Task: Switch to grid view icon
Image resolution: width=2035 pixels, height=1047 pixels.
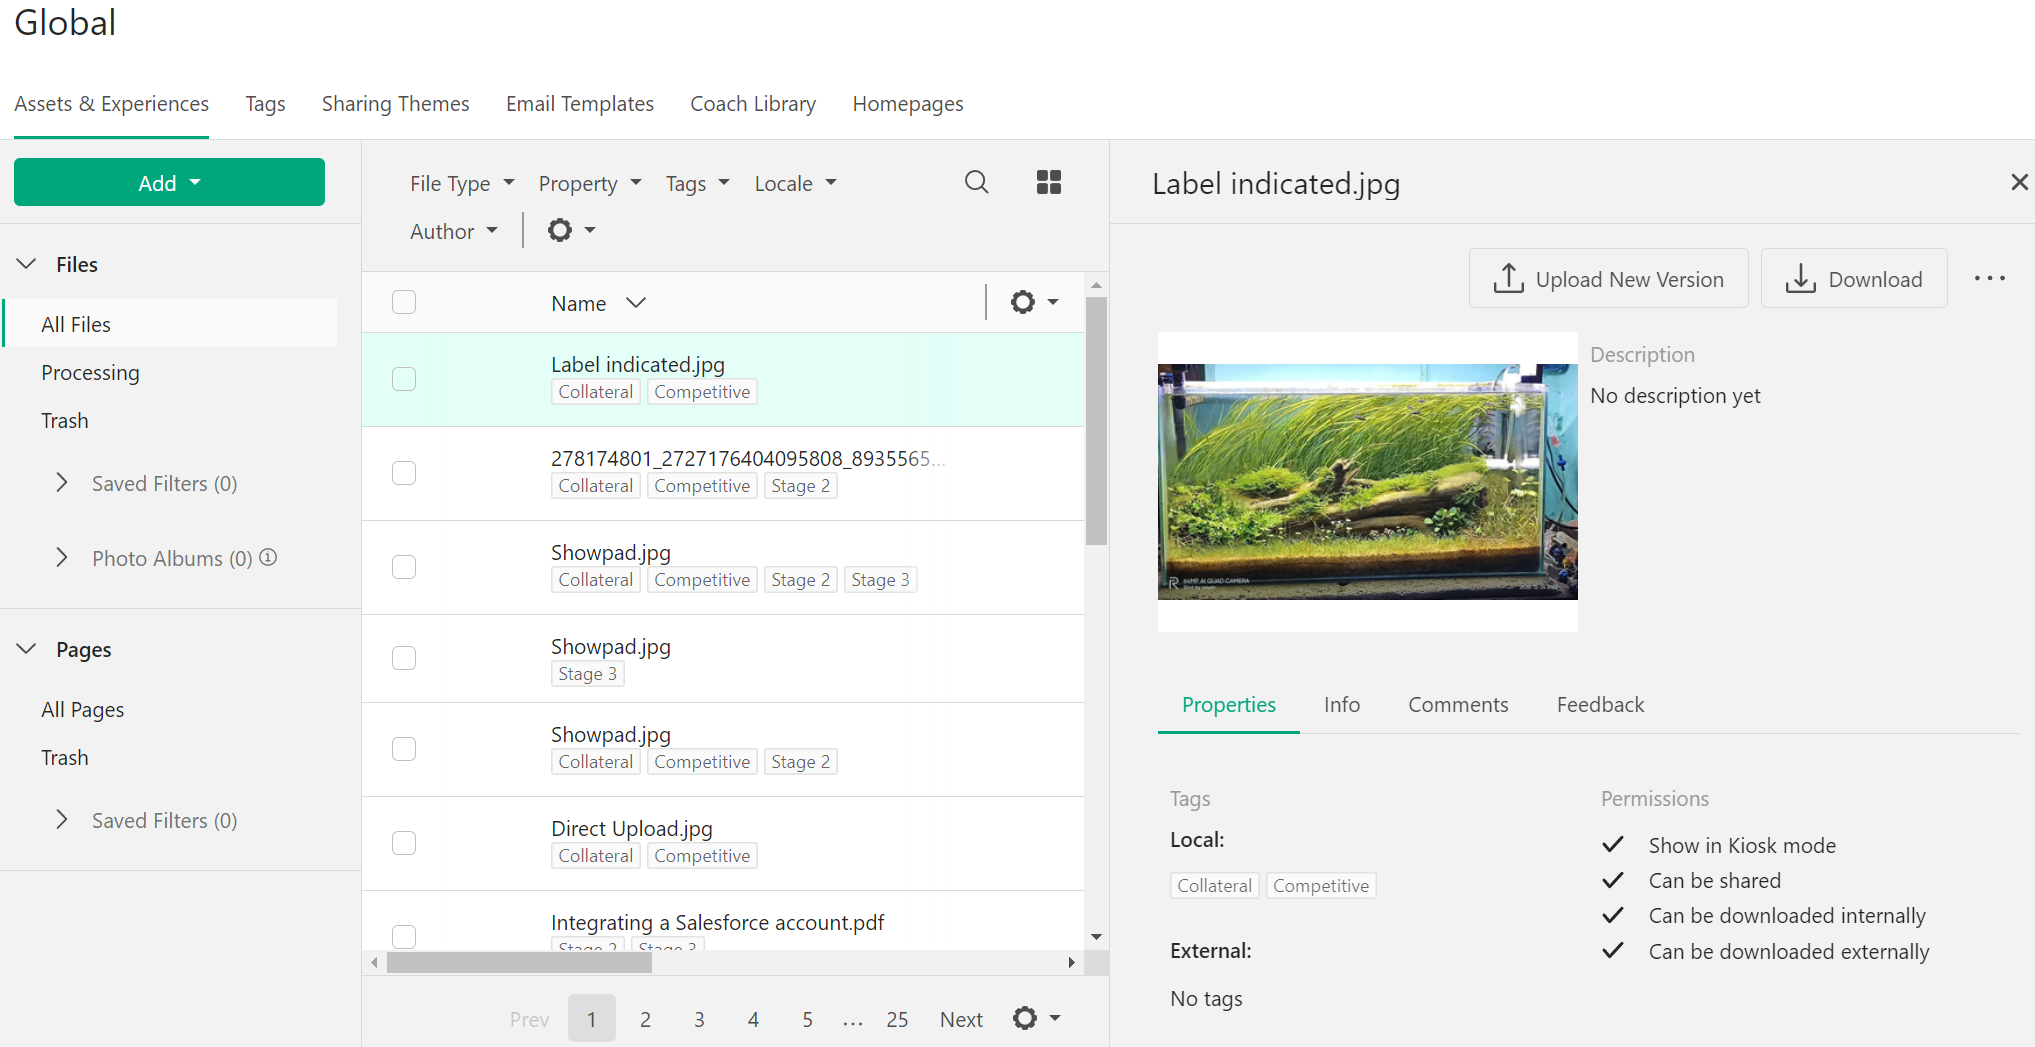Action: [x=1048, y=182]
